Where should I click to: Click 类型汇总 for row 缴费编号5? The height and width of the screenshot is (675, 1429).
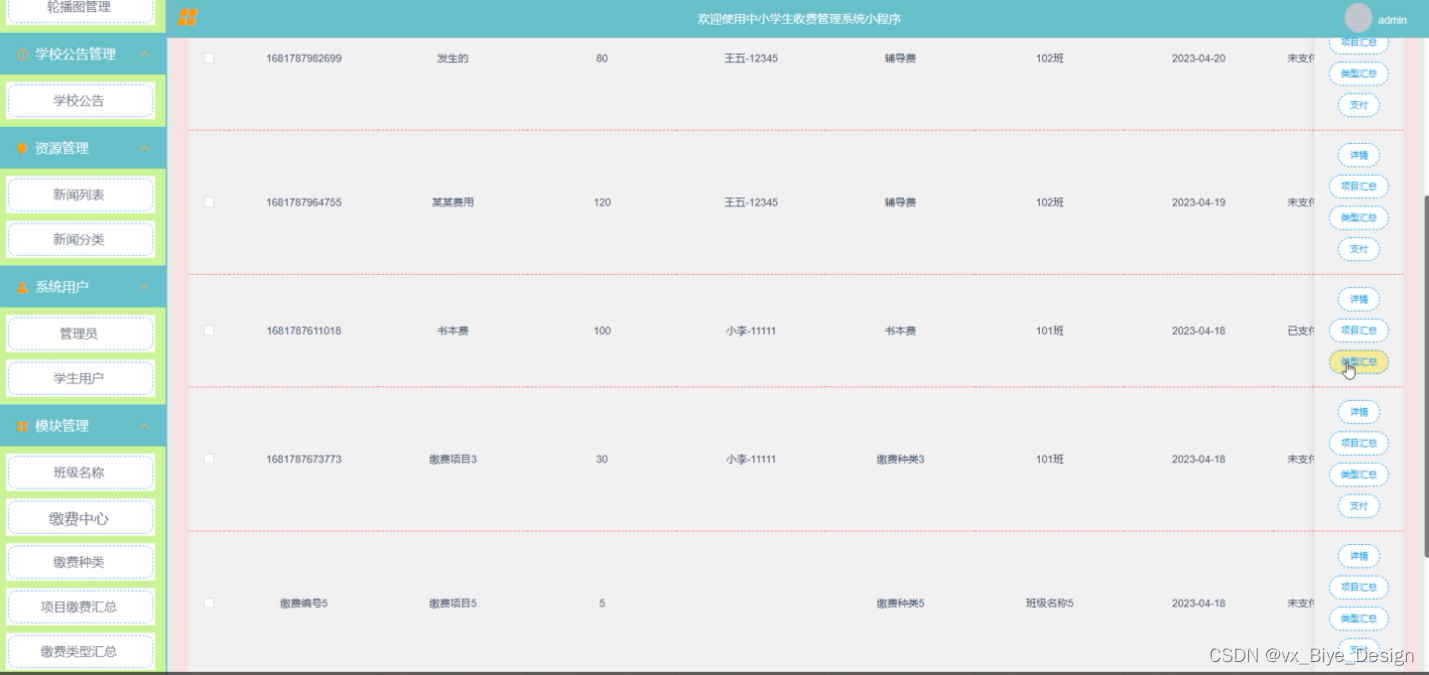[x=1358, y=619]
